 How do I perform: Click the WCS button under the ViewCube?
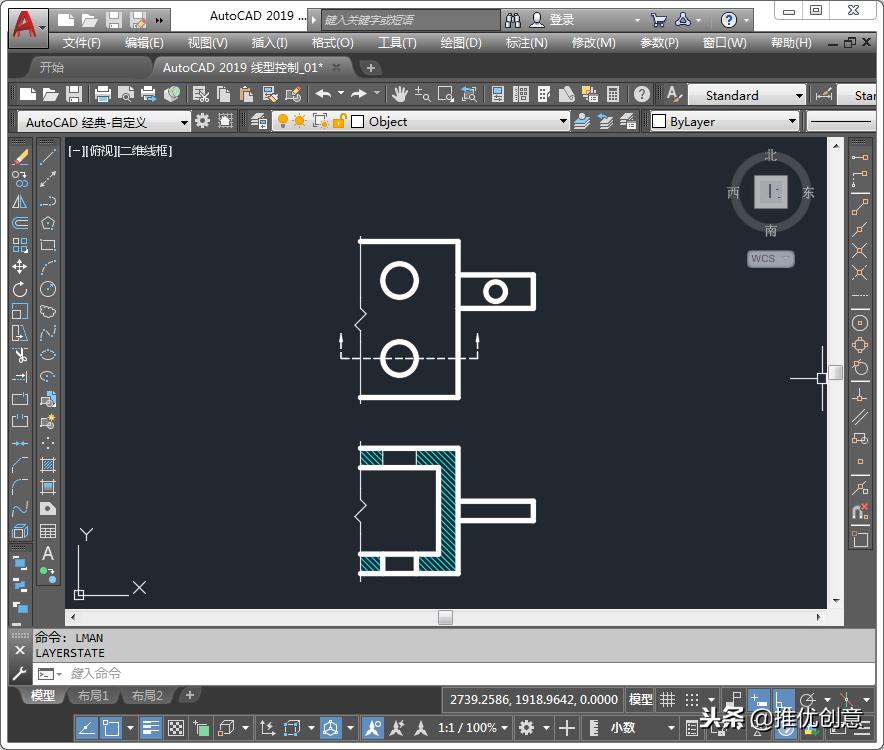pos(768,258)
